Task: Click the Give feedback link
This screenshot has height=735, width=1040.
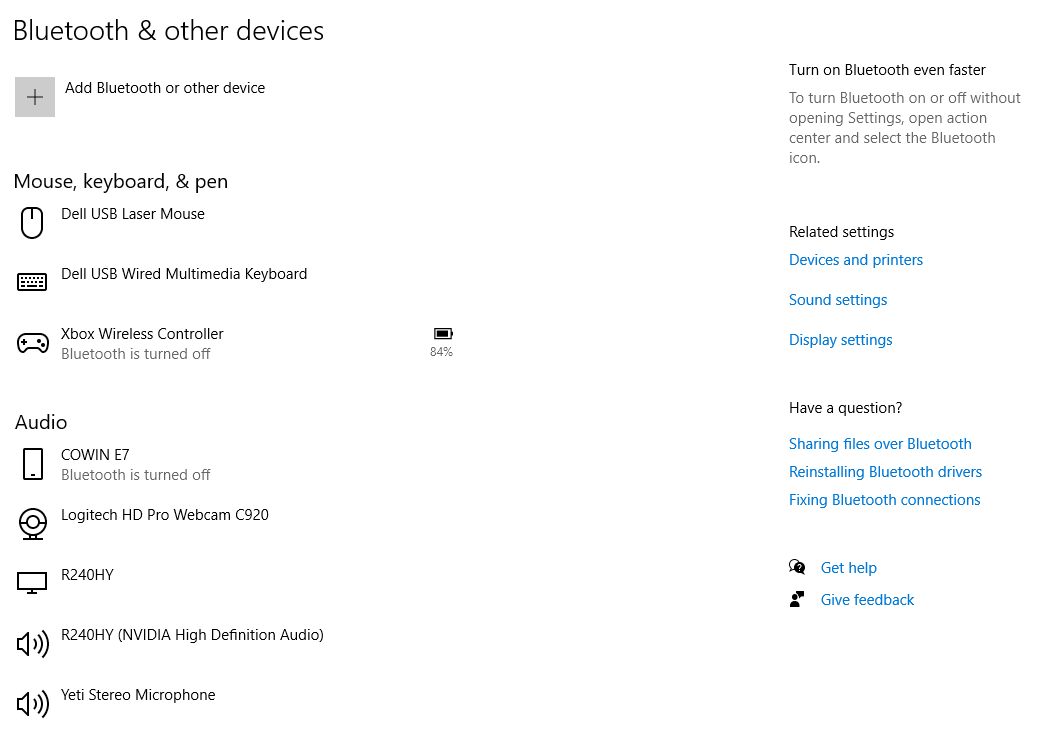Action: [867, 600]
